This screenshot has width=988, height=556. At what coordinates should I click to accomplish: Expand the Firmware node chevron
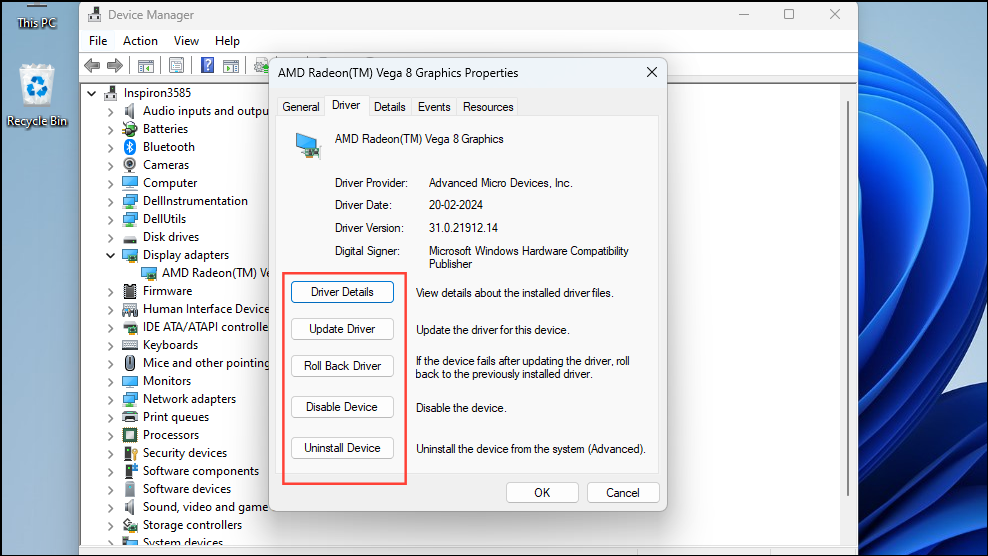110,292
